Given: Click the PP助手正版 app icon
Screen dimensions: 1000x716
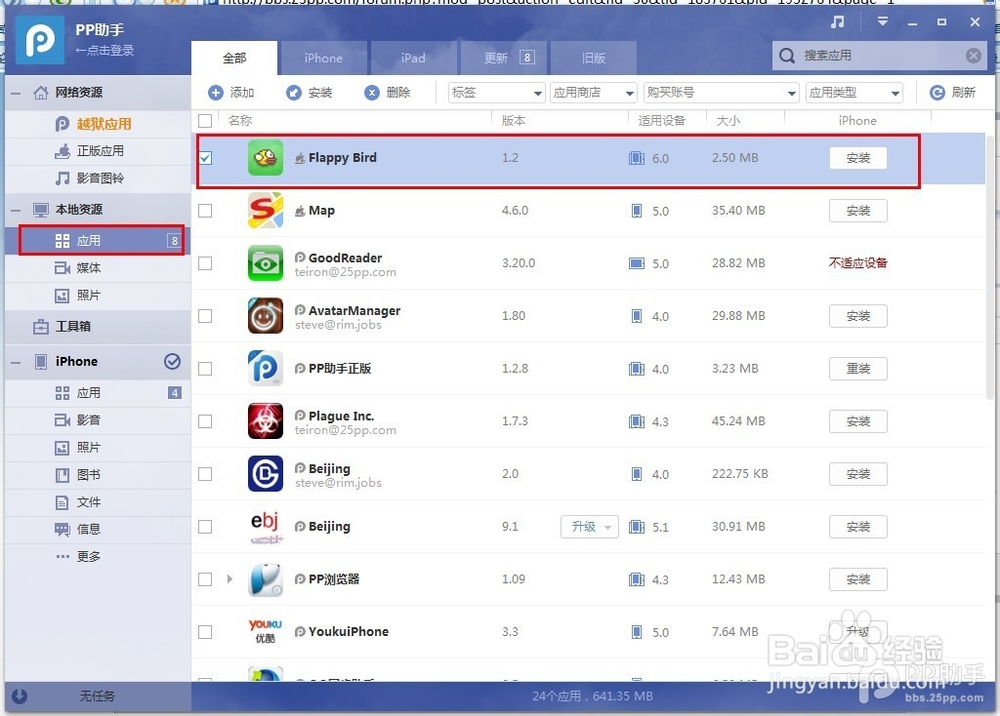Looking at the screenshot, I should click(265, 368).
